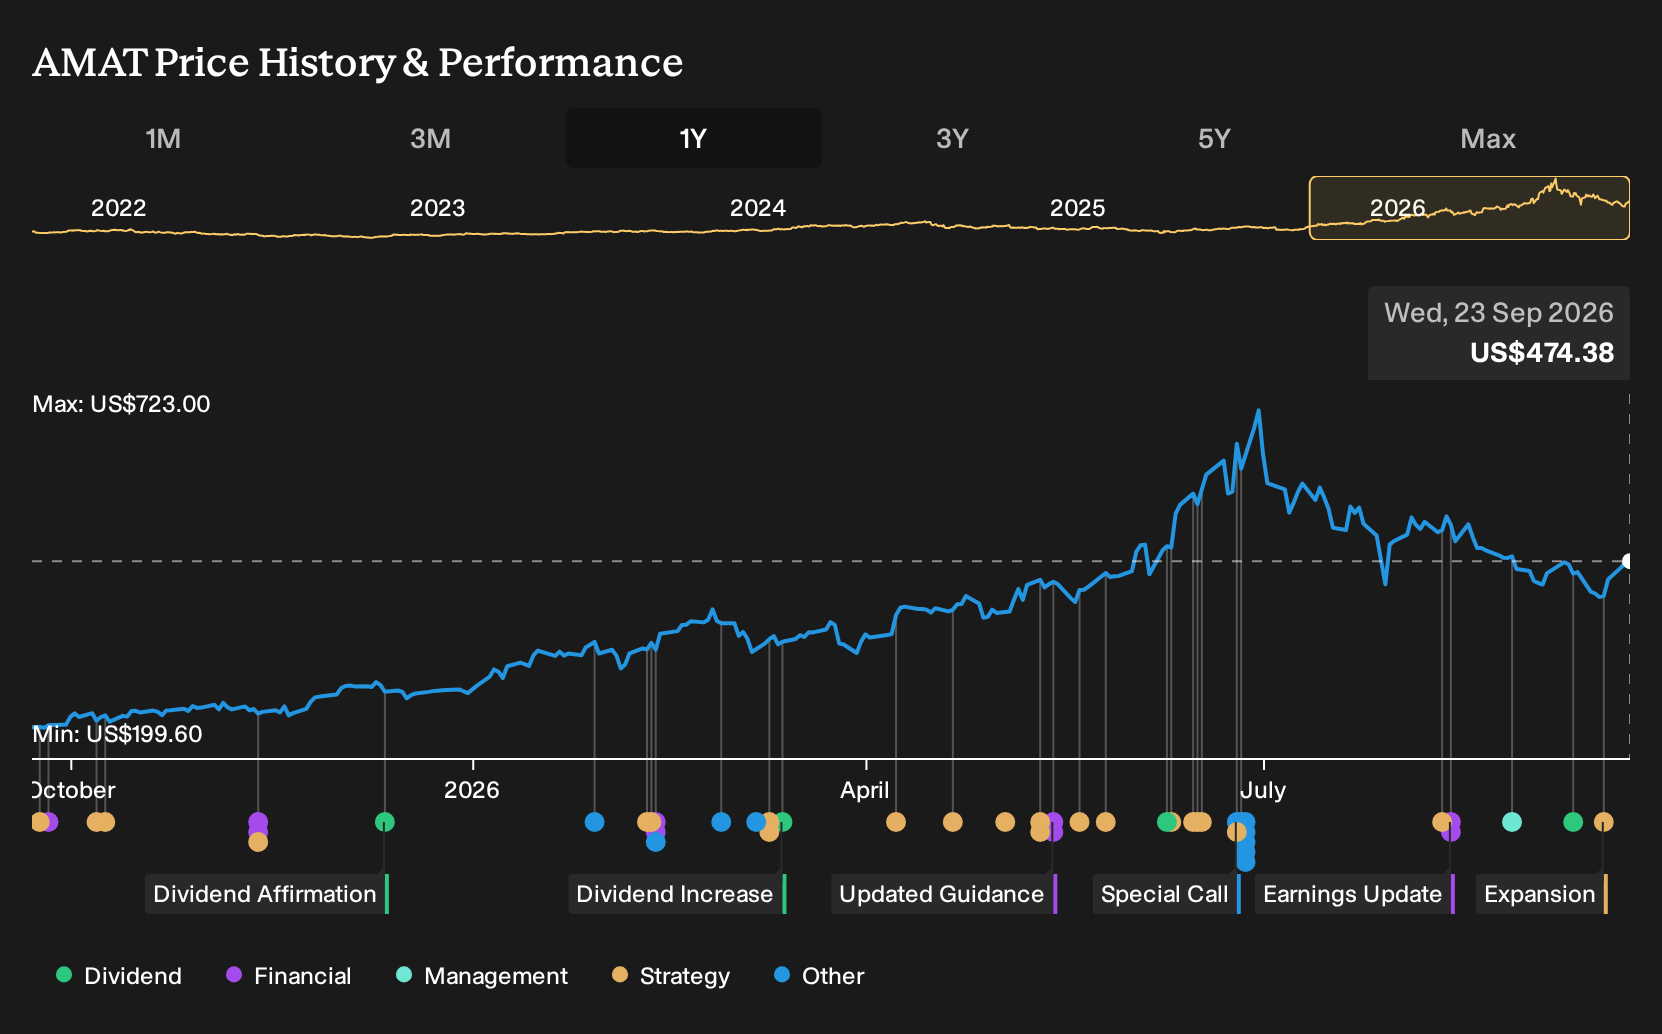Open the Special Call event label
Screen dimensions: 1662x1034
click(1166, 894)
